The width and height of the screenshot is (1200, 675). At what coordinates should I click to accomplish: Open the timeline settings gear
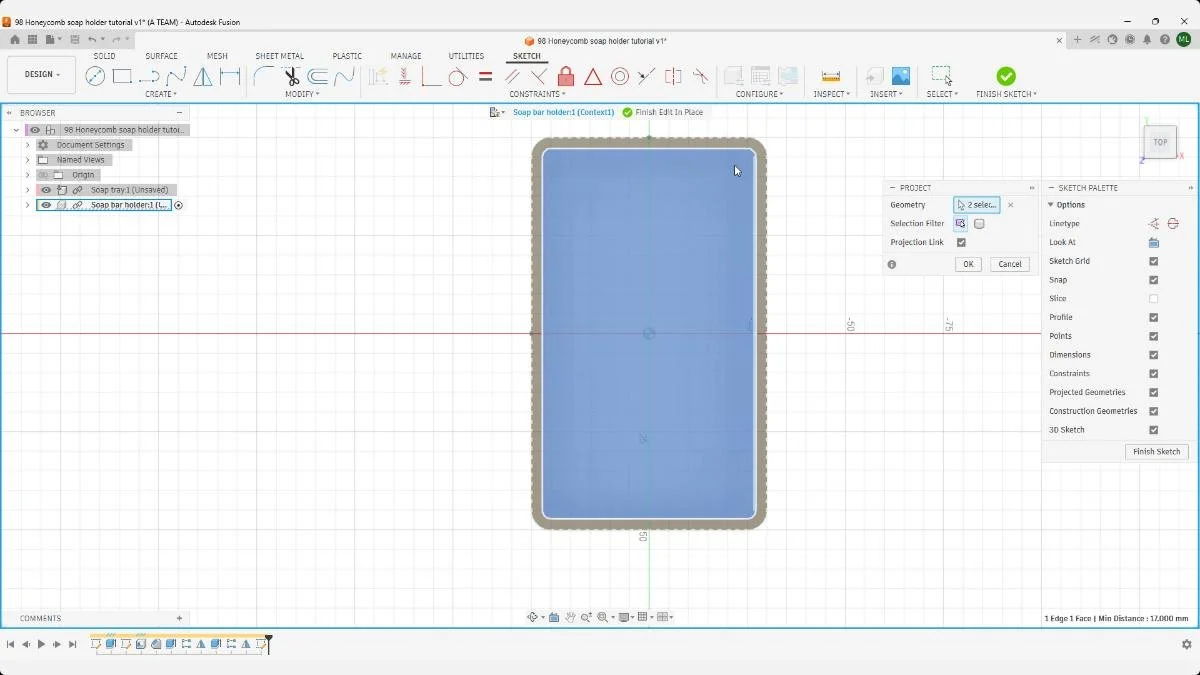coord(1186,645)
